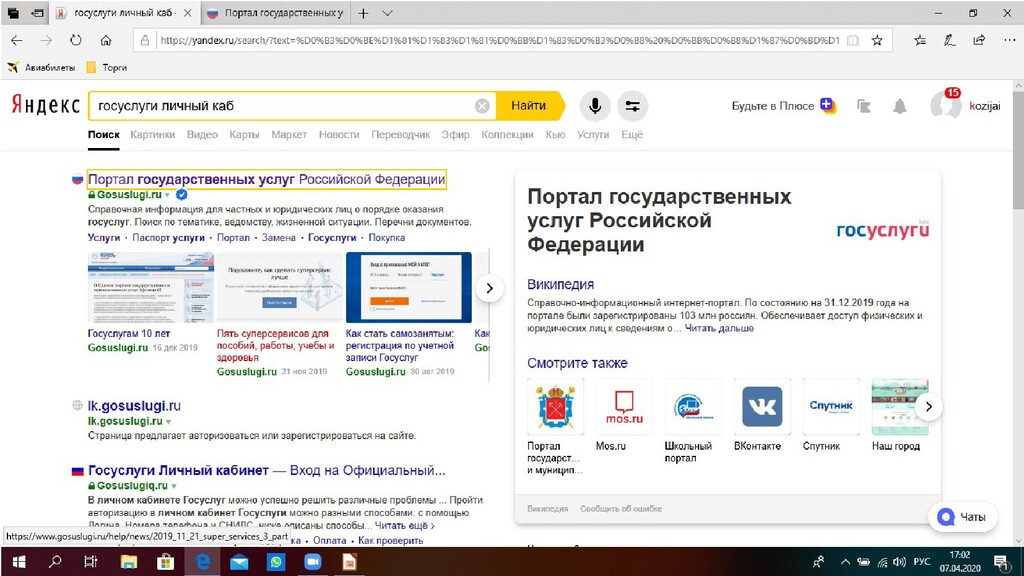Open Портал государственных услуг Российской Федерации result

click(266, 179)
